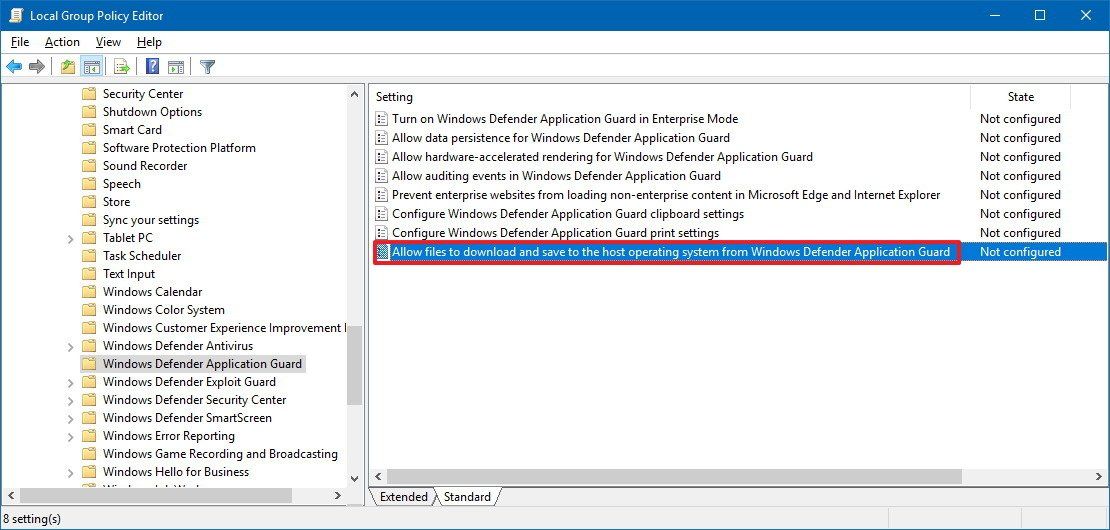Expand the Tablet PC tree node
This screenshot has height=530, width=1110.
pyautogui.click(x=70, y=239)
